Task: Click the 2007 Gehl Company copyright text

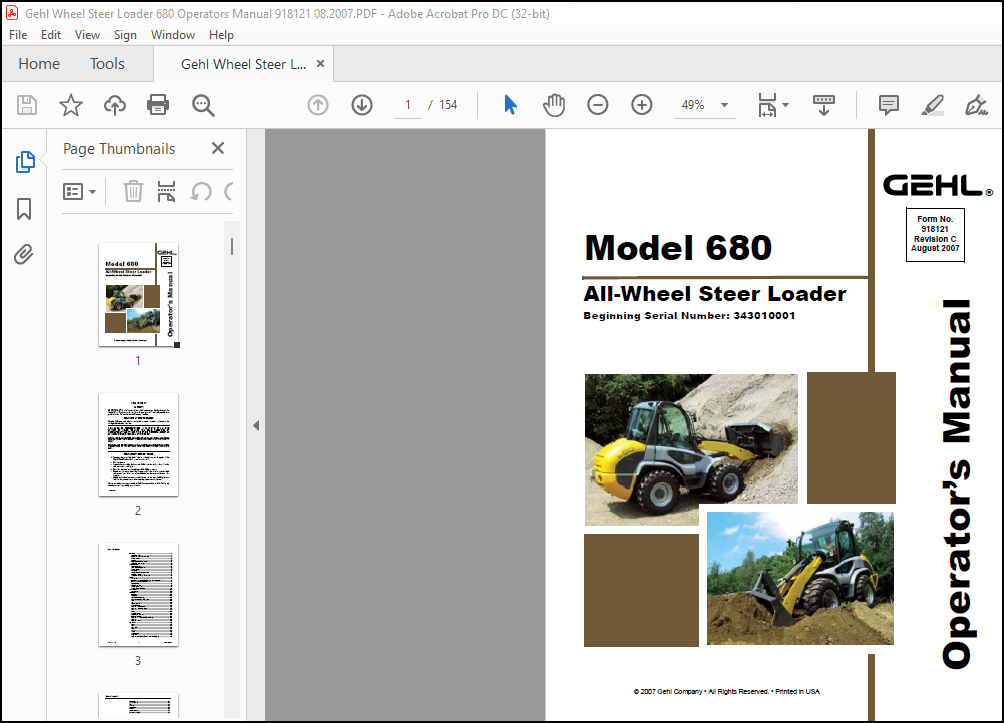Action: [x=726, y=692]
